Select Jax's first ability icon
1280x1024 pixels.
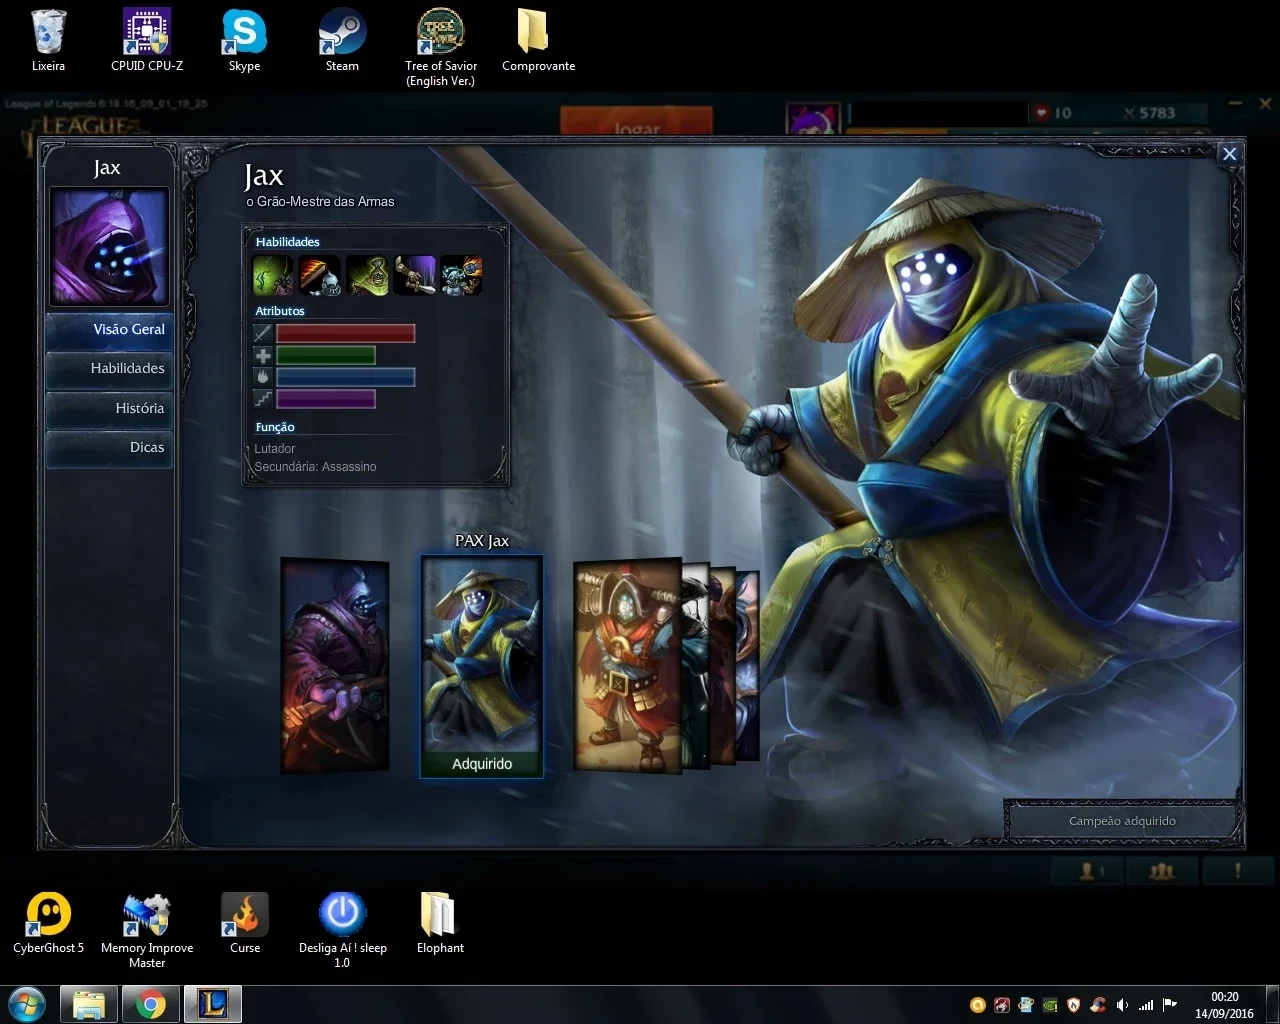point(272,275)
